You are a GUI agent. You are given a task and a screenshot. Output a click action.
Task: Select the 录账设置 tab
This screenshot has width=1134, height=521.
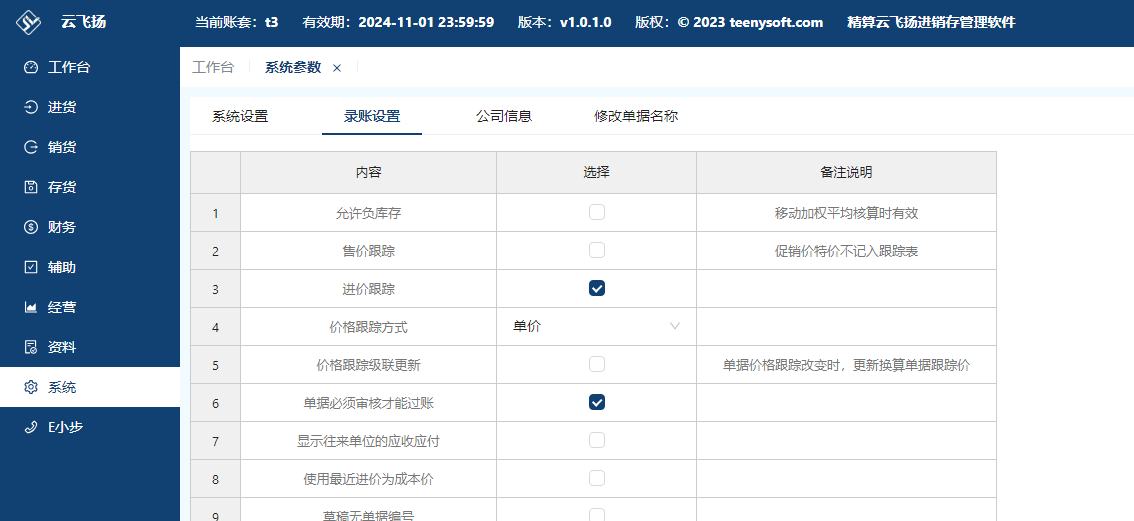(x=372, y=116)
